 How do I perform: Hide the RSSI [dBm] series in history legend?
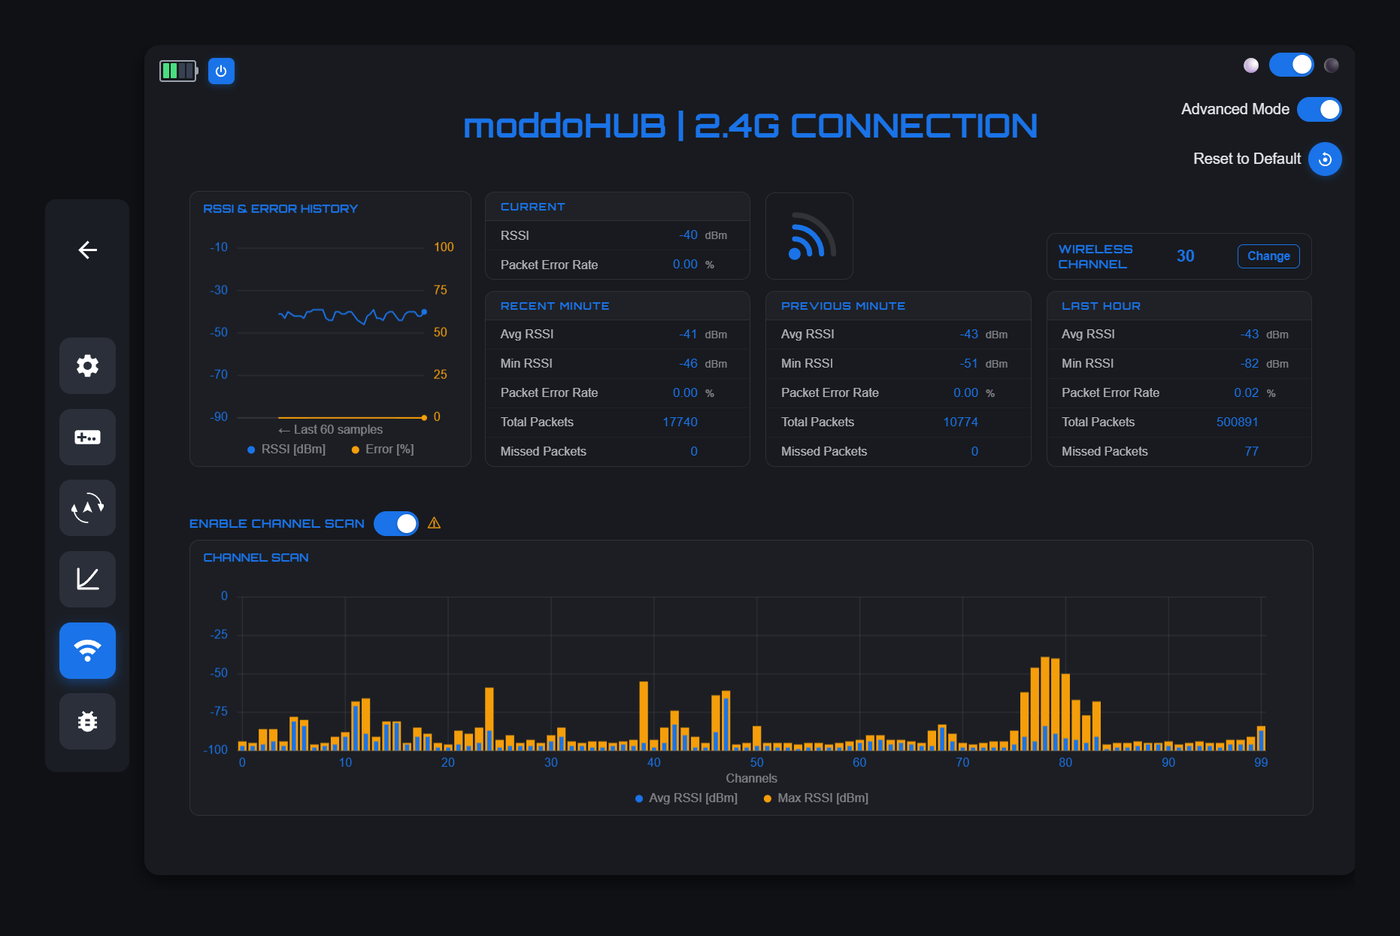tap(286, 449)
